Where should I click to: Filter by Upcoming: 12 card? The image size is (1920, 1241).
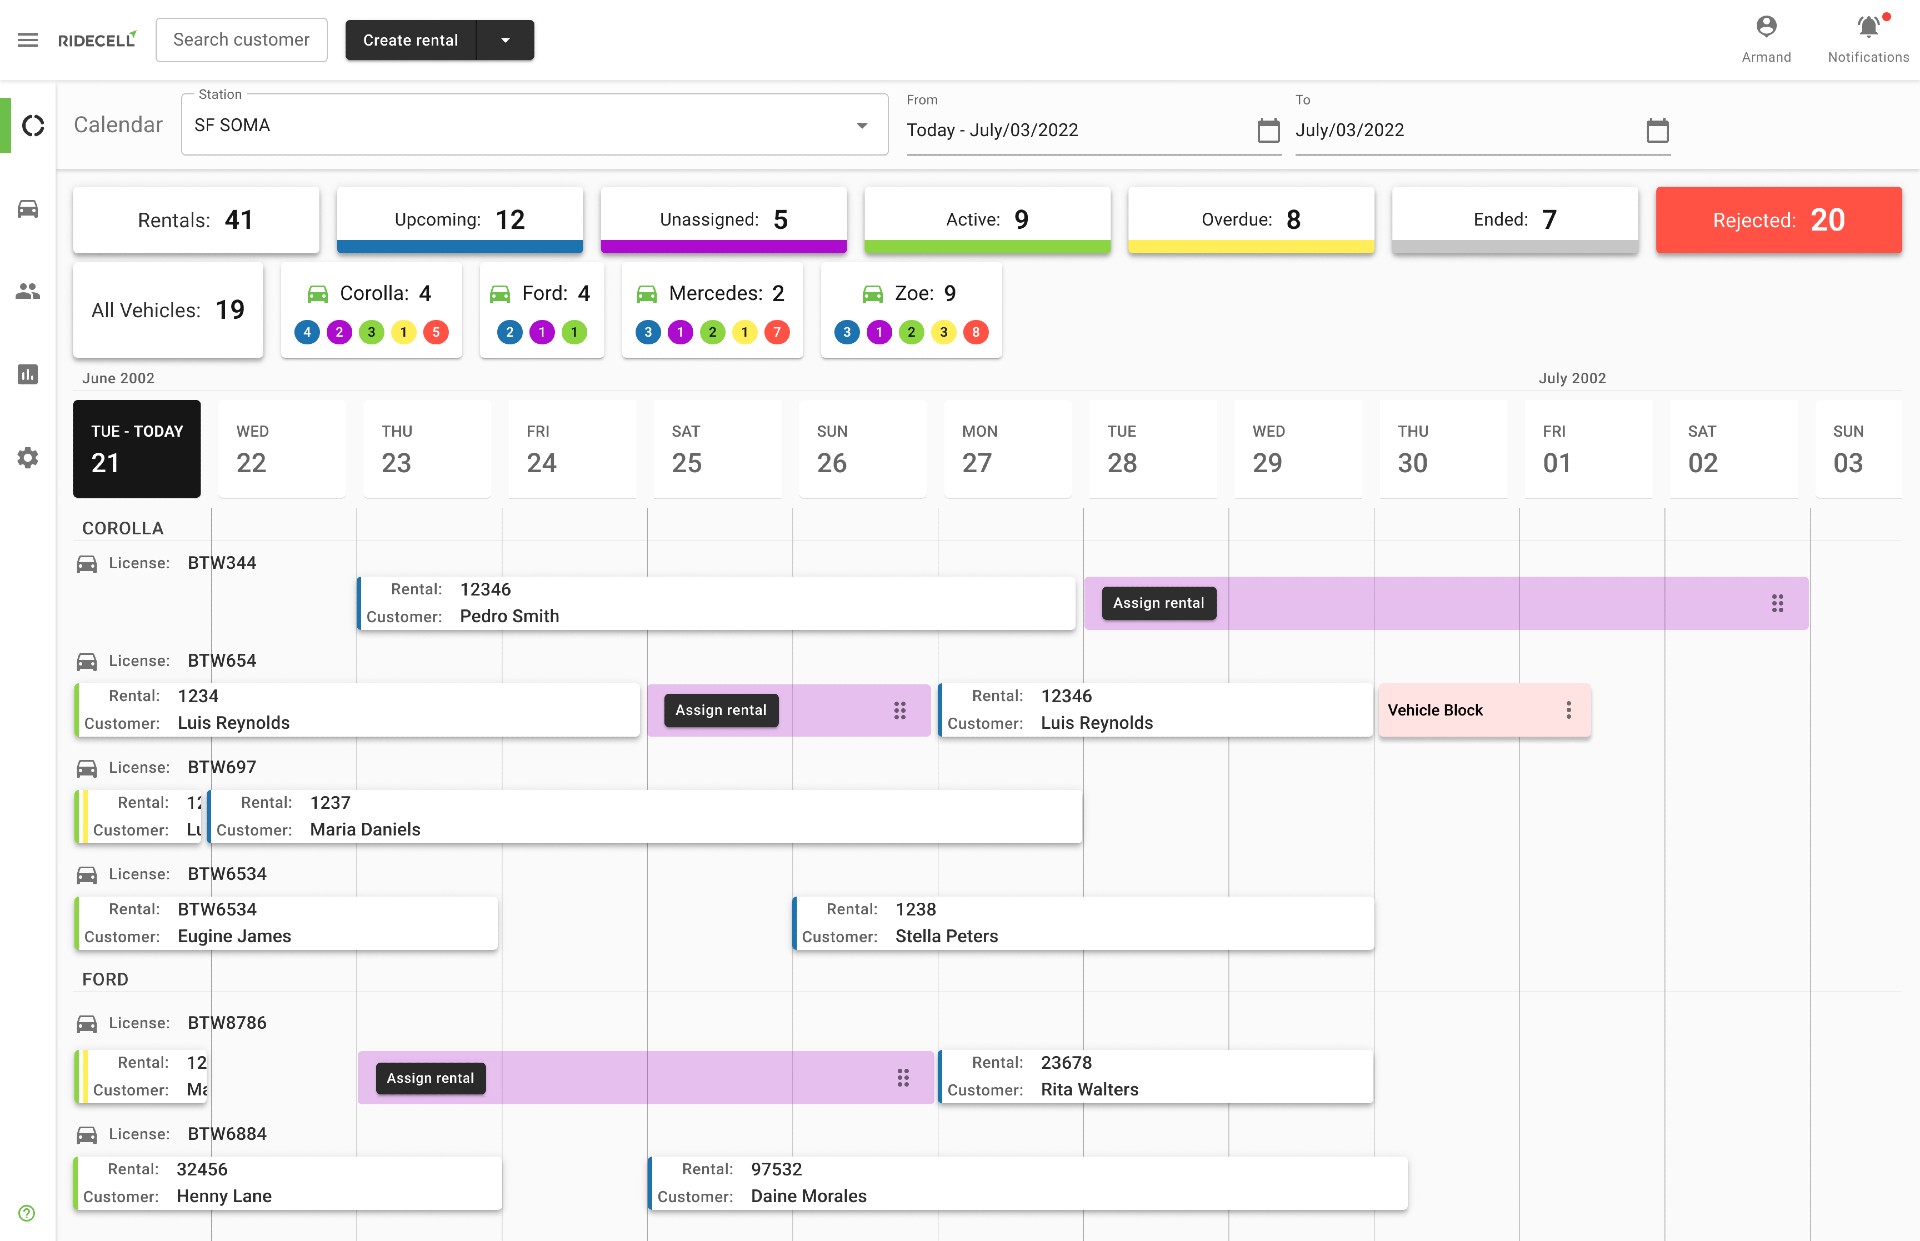(460, 220)
